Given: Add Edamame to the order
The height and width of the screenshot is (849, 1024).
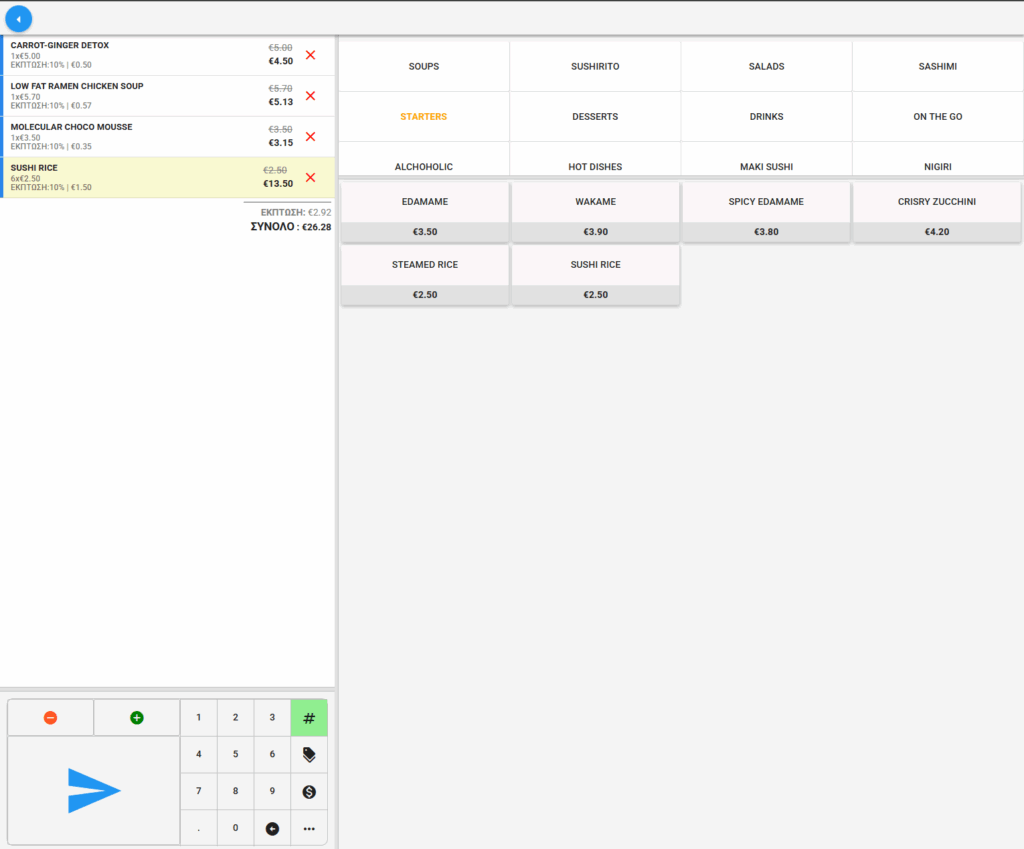Looking at the screenshot, I should [x=425, y=211].
